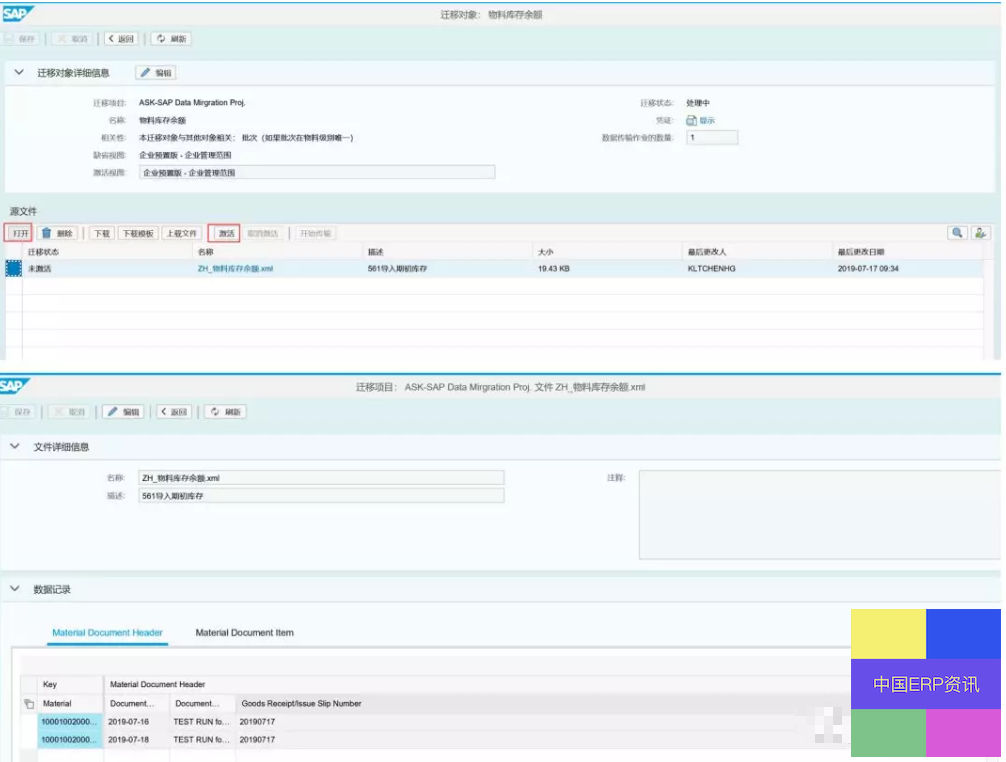Click 编辑 next to 迁移对象详细信息
This screenshot has height=762, width=1006.
[x=156, y=72]
